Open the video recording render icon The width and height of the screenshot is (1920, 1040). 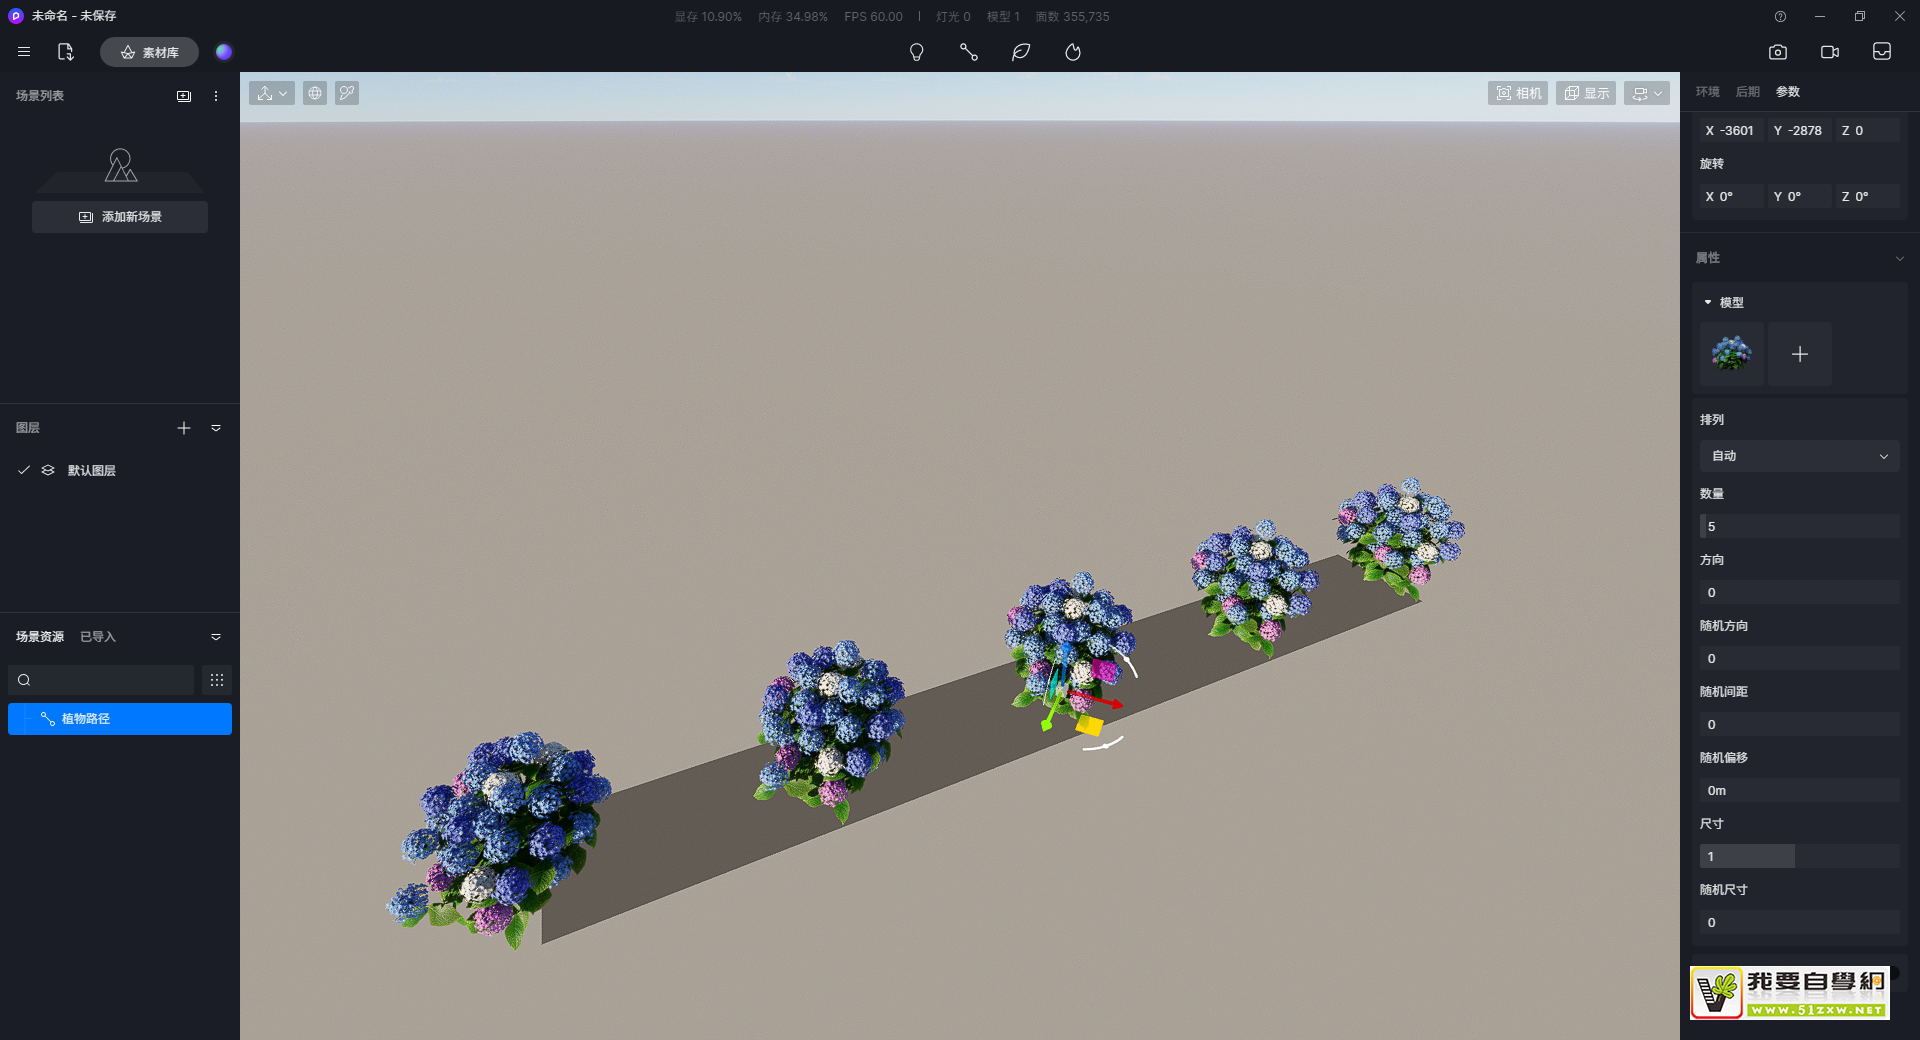(x=1829, y=52)
